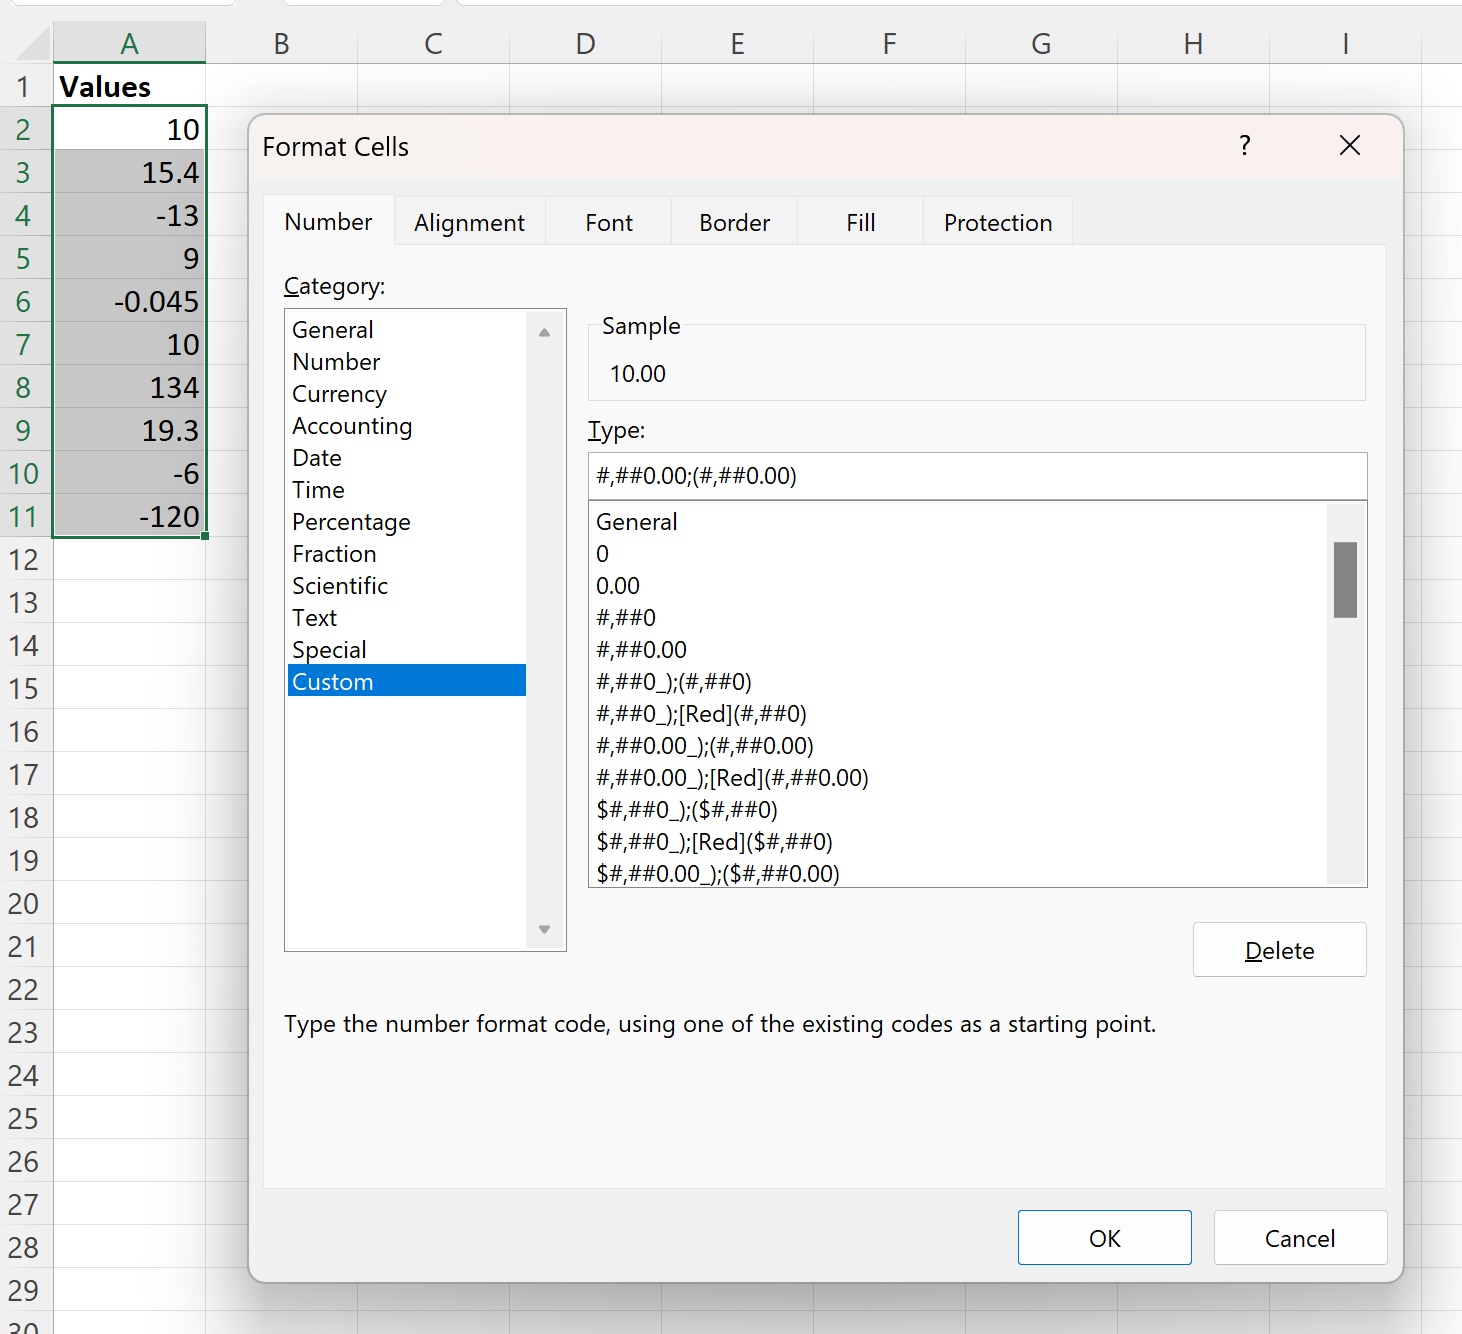Close the Format Cells dialog

point(1349,146)
